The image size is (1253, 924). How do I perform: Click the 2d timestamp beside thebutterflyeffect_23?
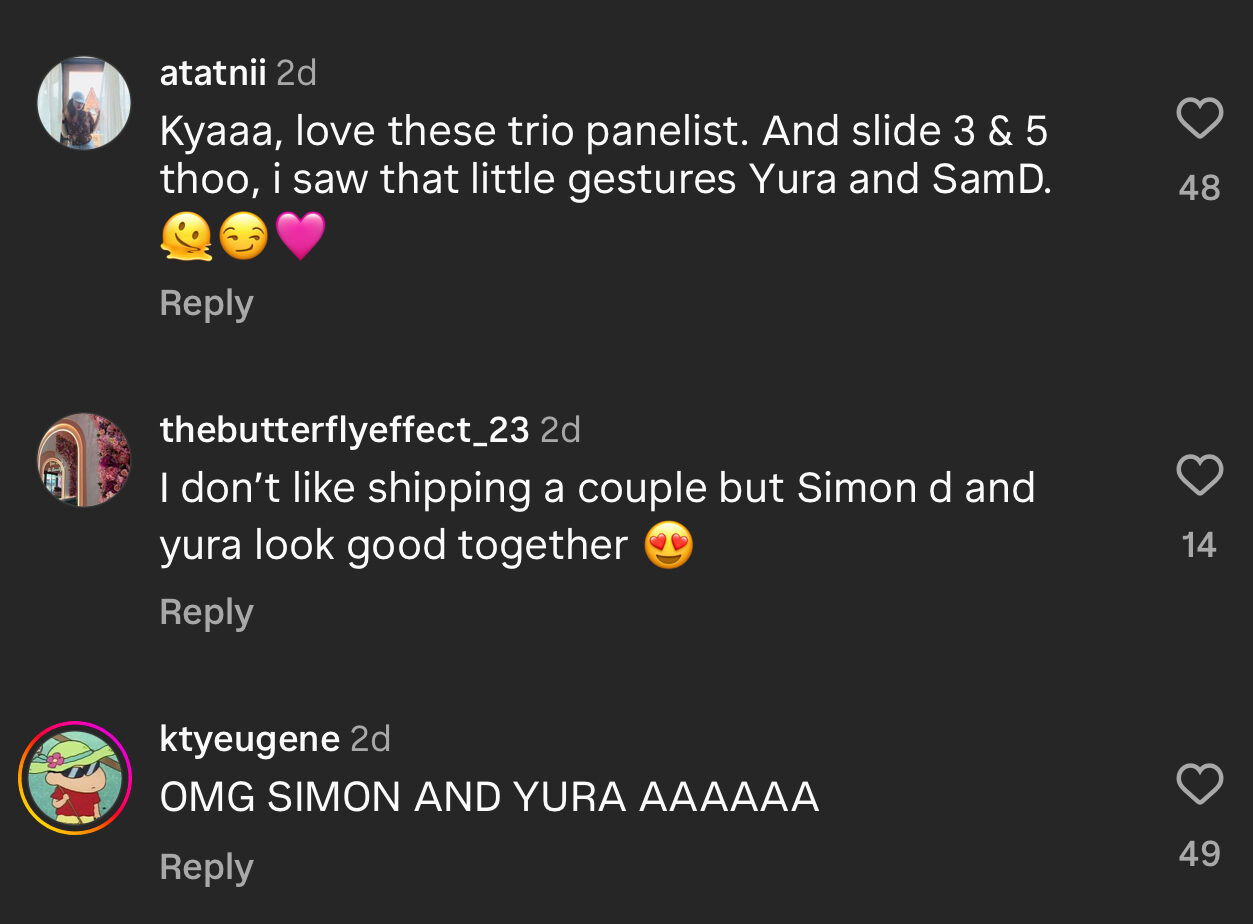560,430
